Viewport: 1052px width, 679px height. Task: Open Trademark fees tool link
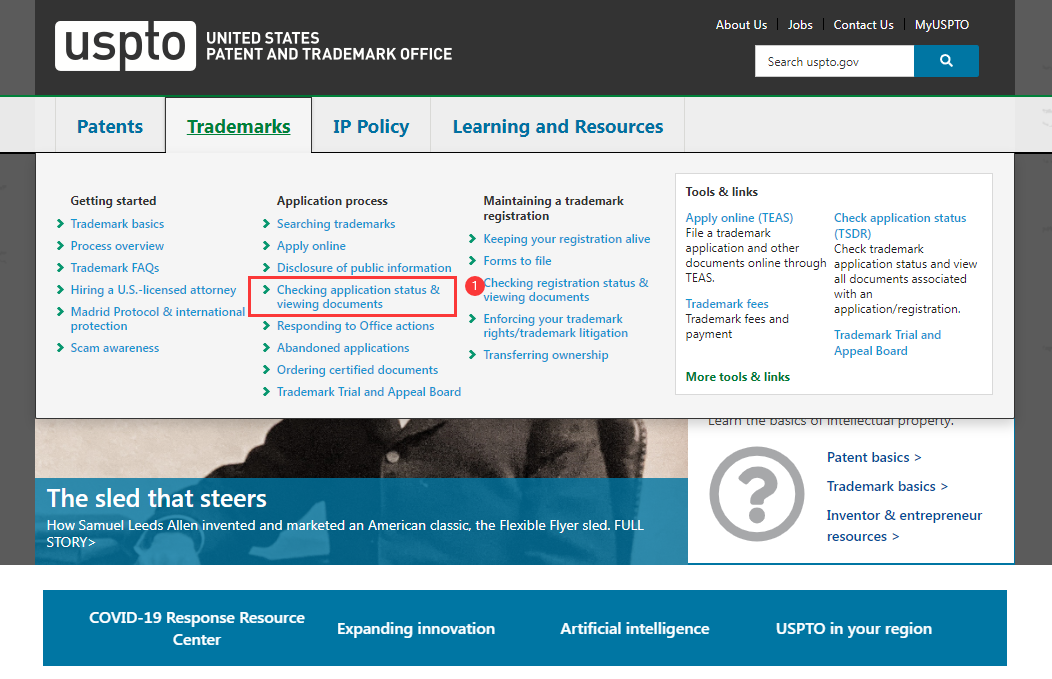point(727,303)
